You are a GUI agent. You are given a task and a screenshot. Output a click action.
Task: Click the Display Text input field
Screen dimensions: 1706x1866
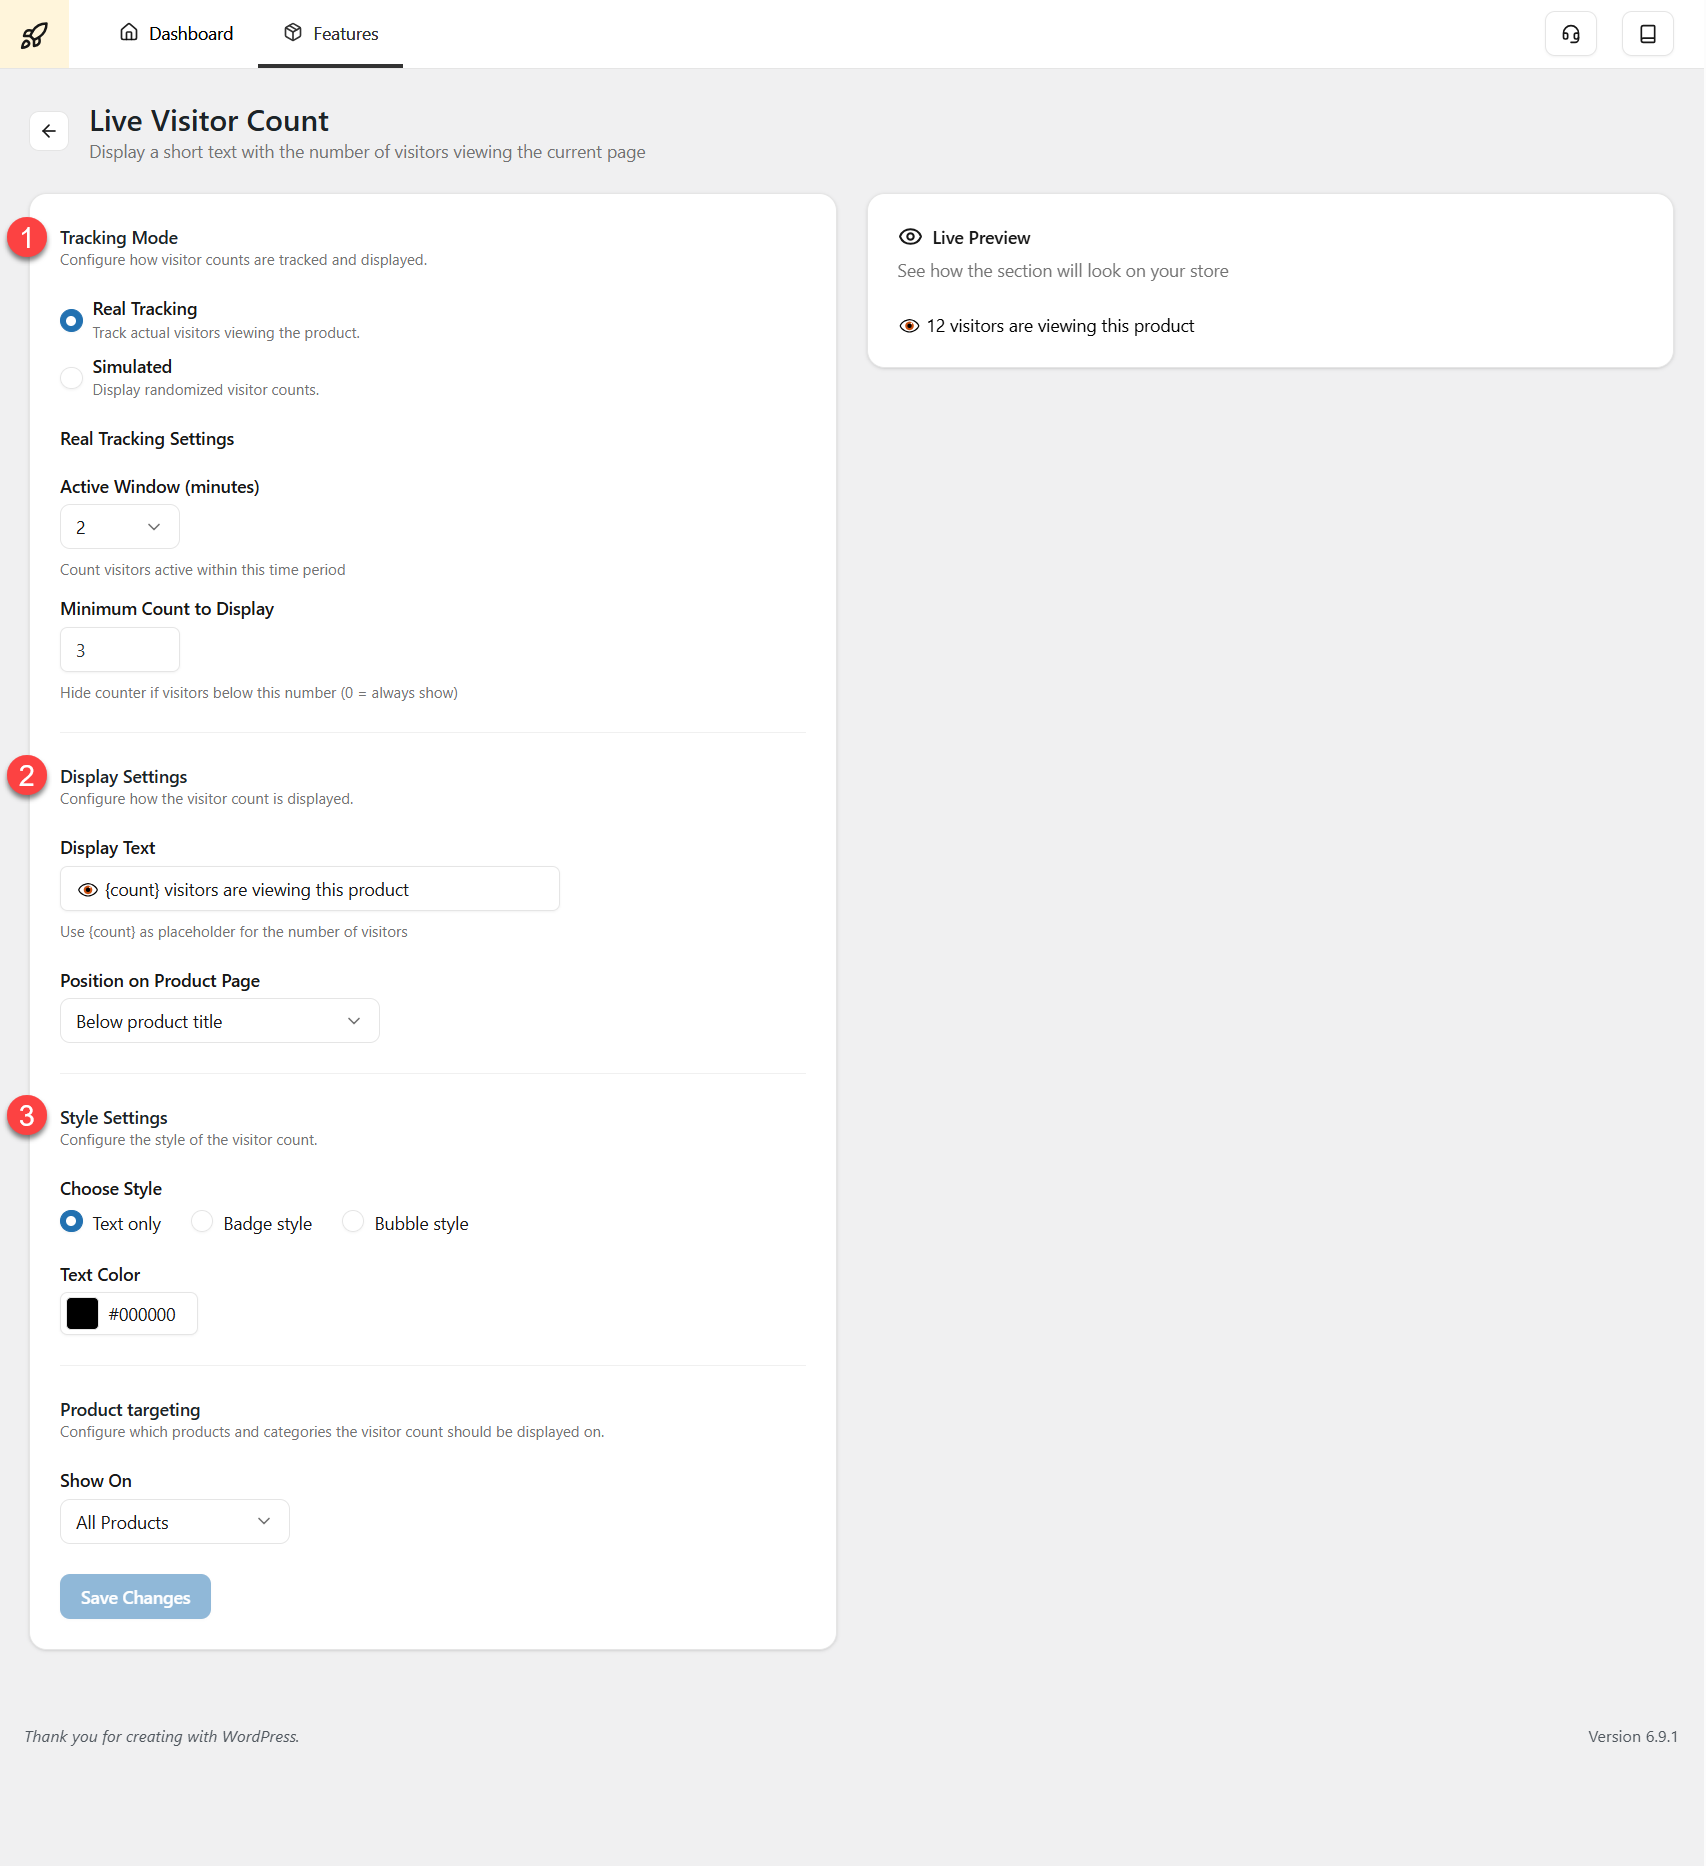coord(310,889)
